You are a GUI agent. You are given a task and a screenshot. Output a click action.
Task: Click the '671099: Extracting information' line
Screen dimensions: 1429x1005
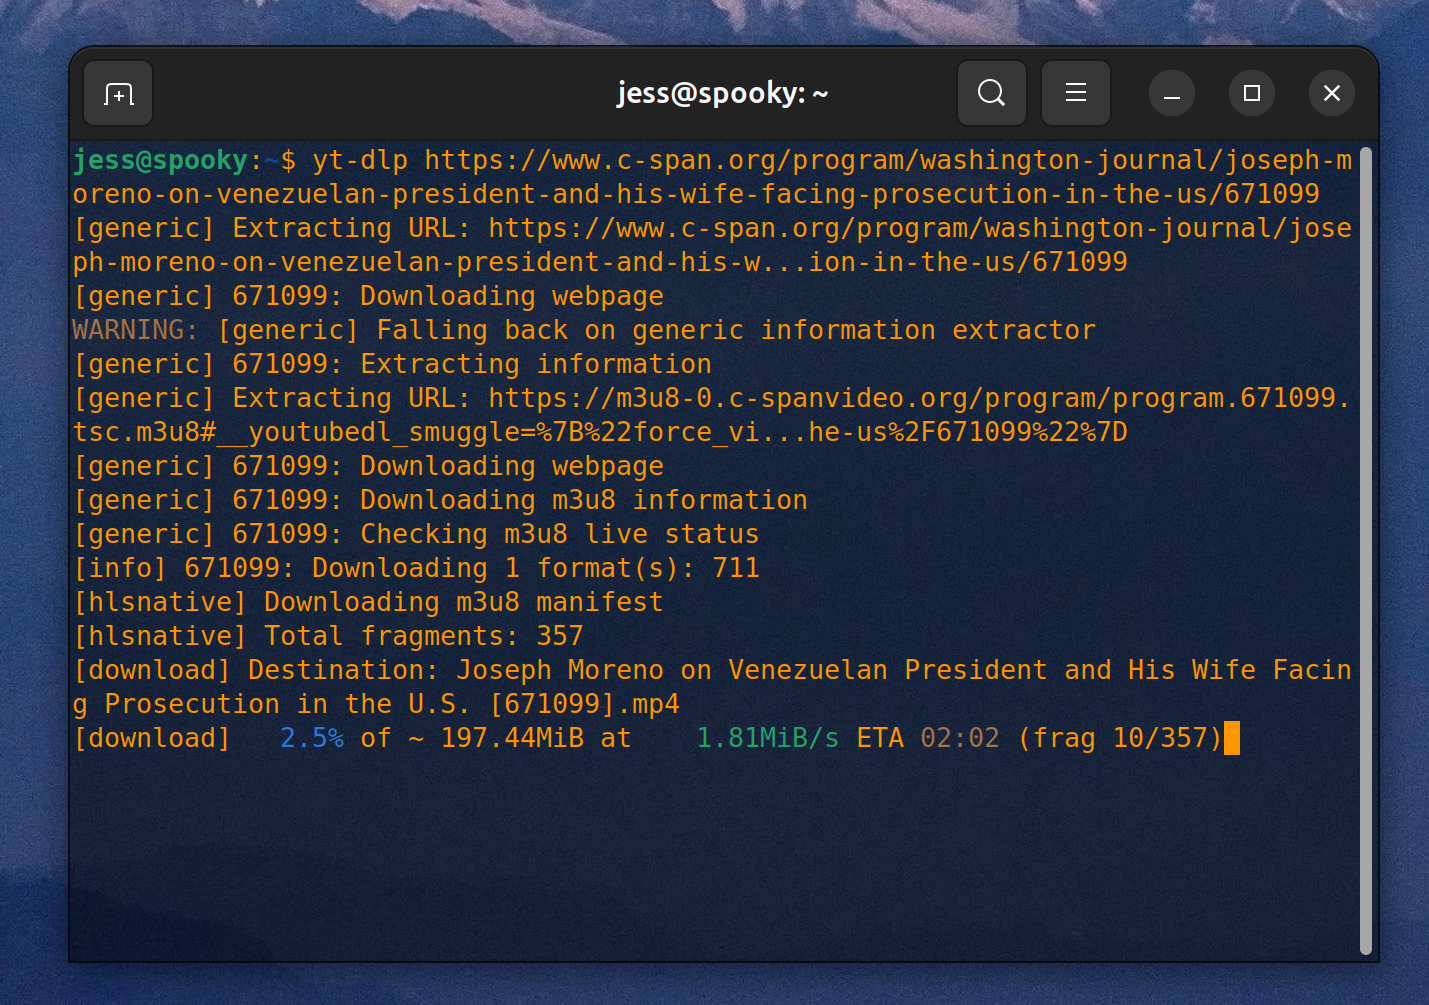pyautogui.click(x=392, y=364)
